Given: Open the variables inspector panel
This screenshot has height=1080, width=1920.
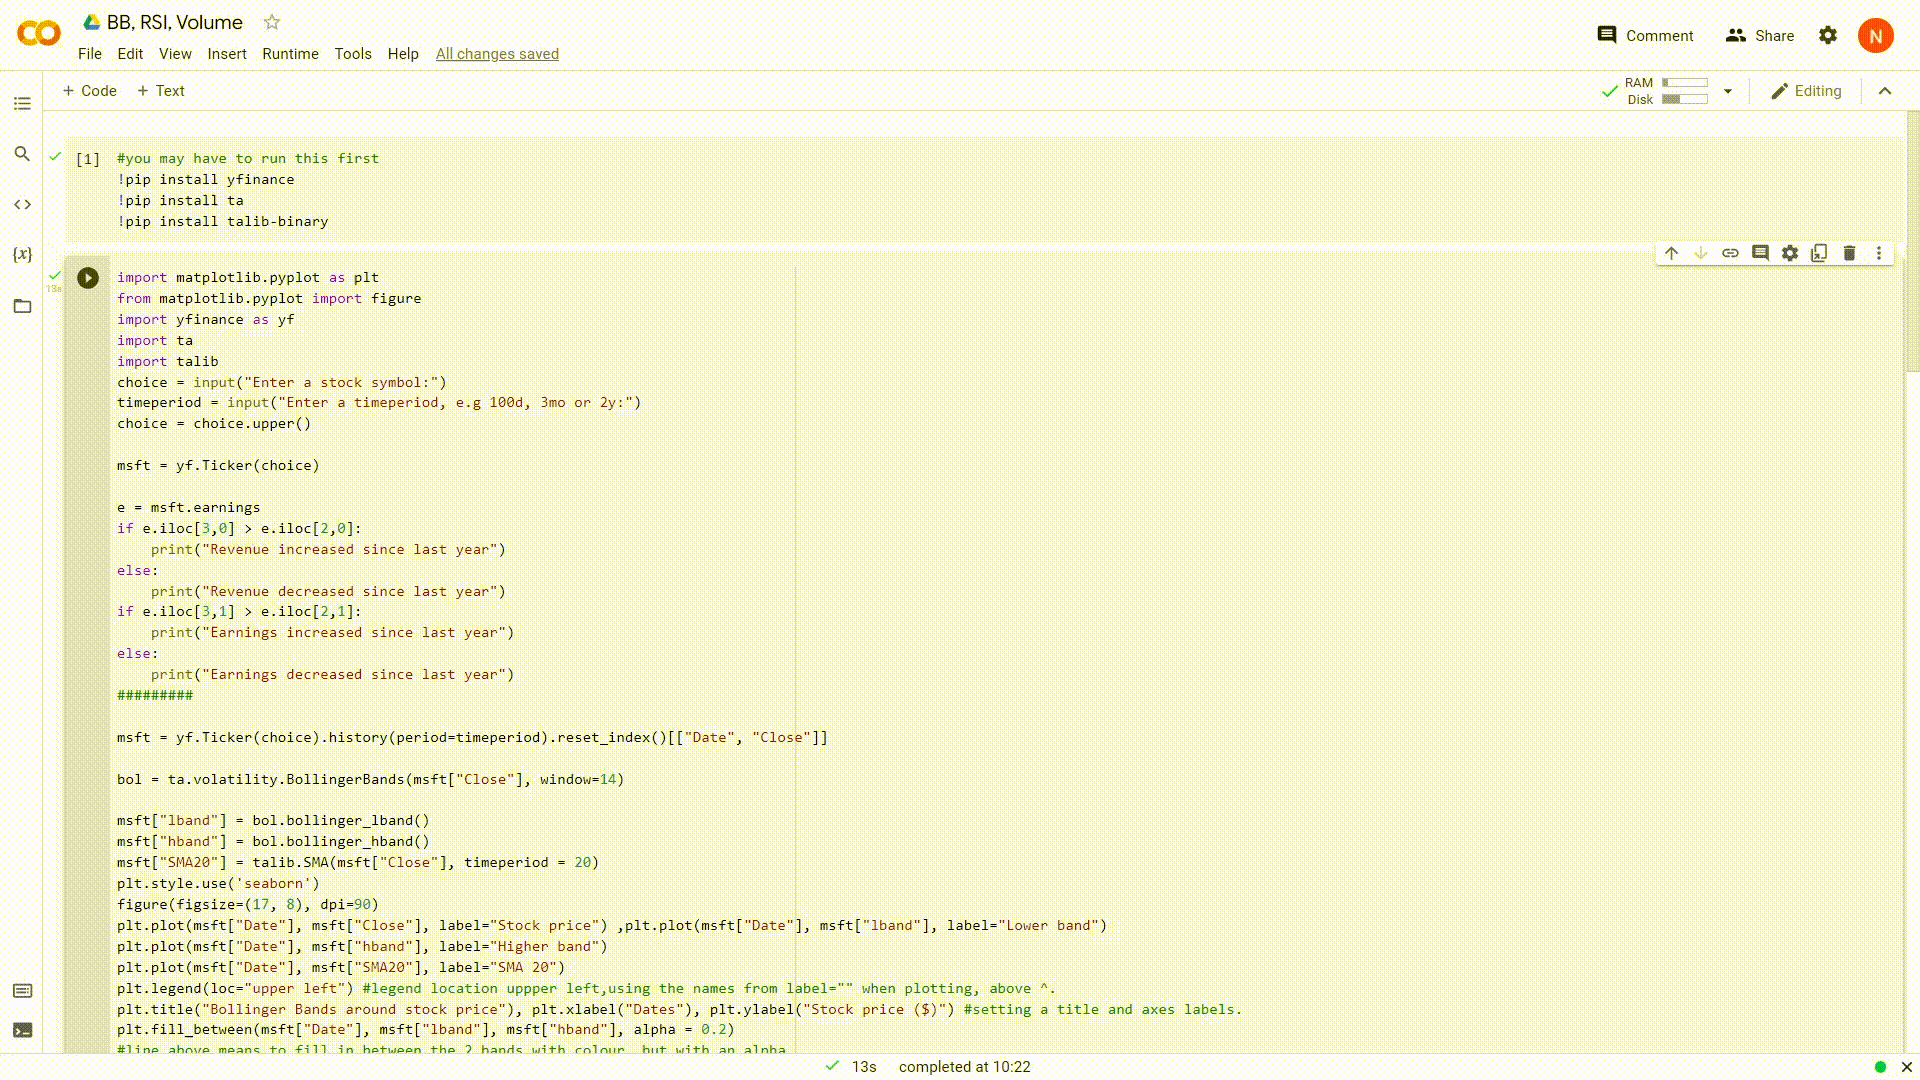Looking at the screenshot, I should [x=22, y=254].
